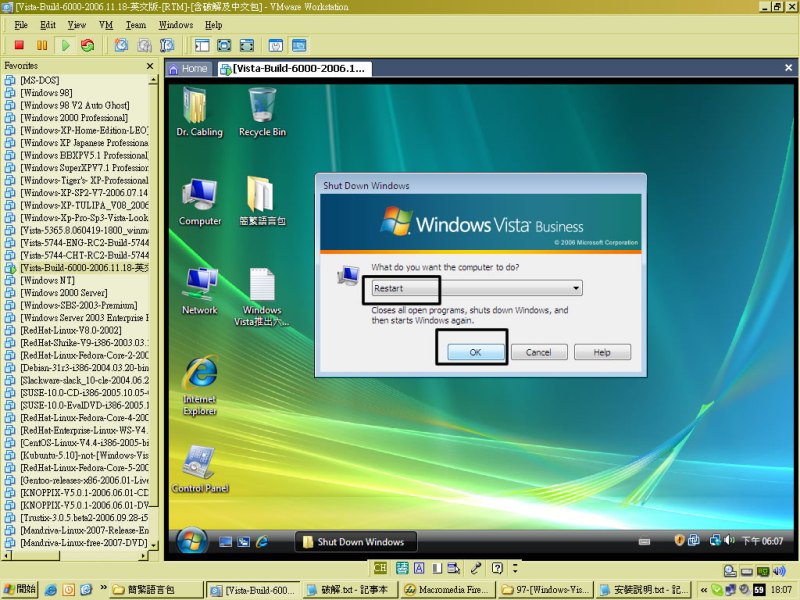Click the Network desktop icon
Viewport: 800px width, 600px height.
click(200, 291)
